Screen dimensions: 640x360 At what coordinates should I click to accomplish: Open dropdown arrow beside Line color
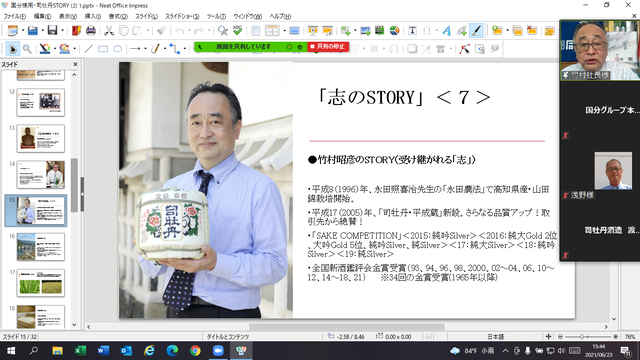[55, 49]
